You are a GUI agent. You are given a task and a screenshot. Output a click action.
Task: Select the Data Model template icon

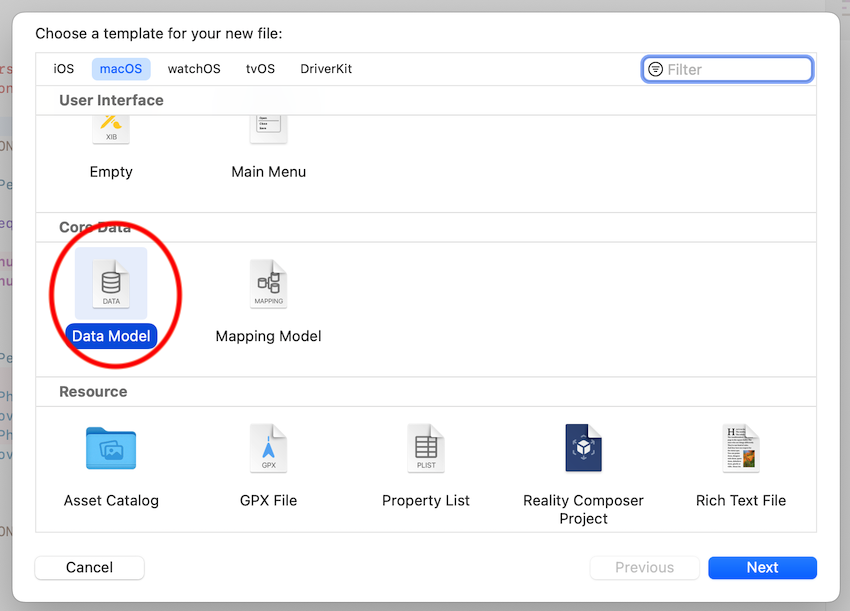click(111, 284)
